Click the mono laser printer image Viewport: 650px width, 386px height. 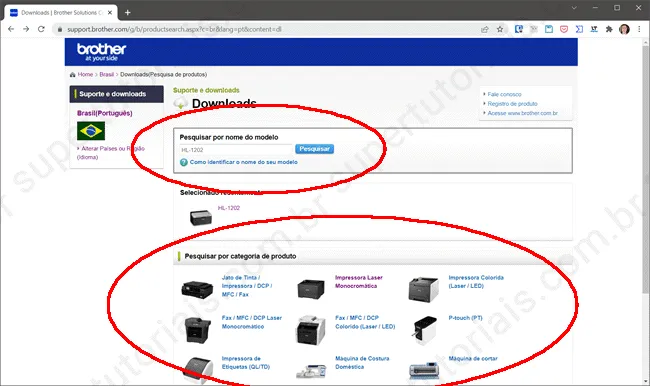(311, 289)
